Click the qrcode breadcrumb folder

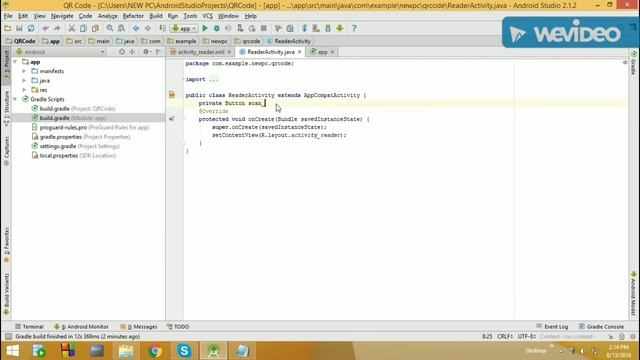(247, 41)
